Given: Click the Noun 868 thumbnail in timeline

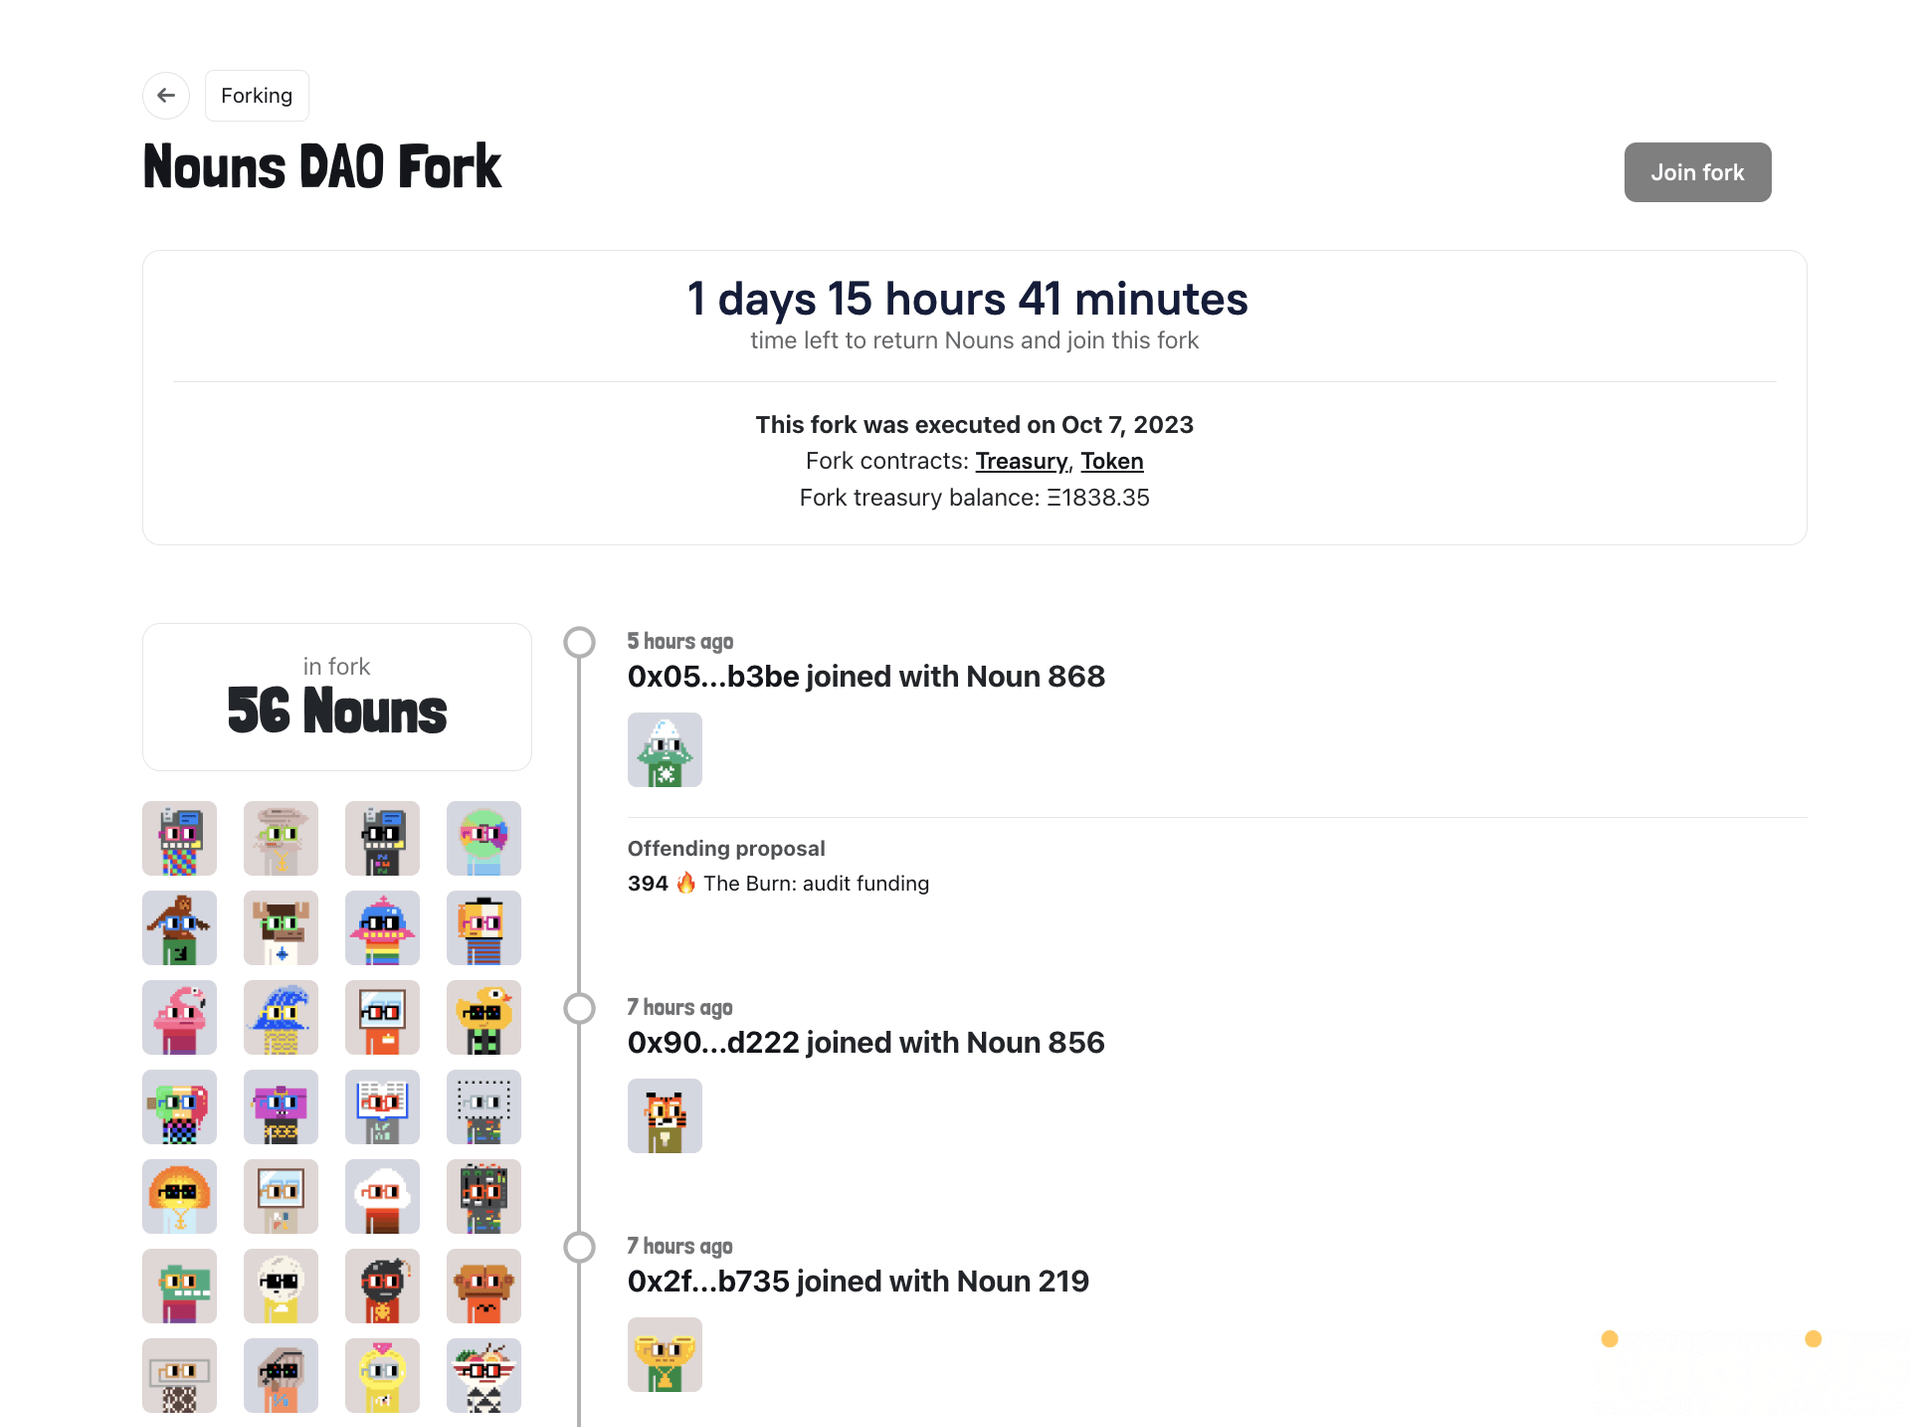Looking at the screenshot, I should click(665, 750).
